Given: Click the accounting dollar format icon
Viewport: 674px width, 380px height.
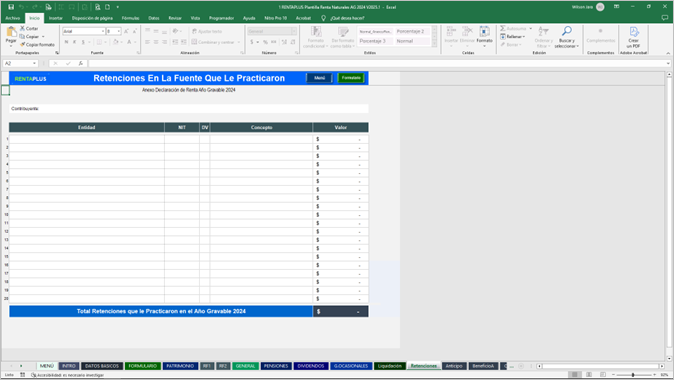Looking at the screenshot, I should point(252,42).
